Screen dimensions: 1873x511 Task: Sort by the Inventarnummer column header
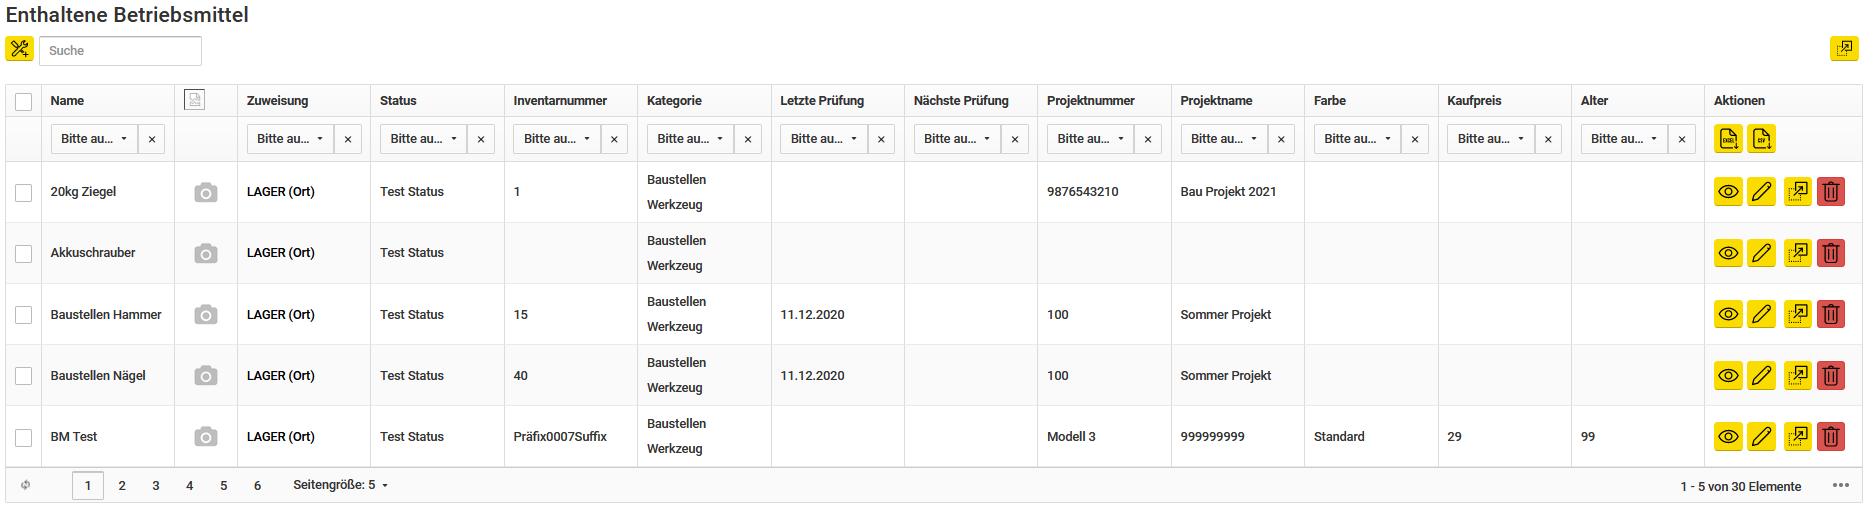click(560, 101)
